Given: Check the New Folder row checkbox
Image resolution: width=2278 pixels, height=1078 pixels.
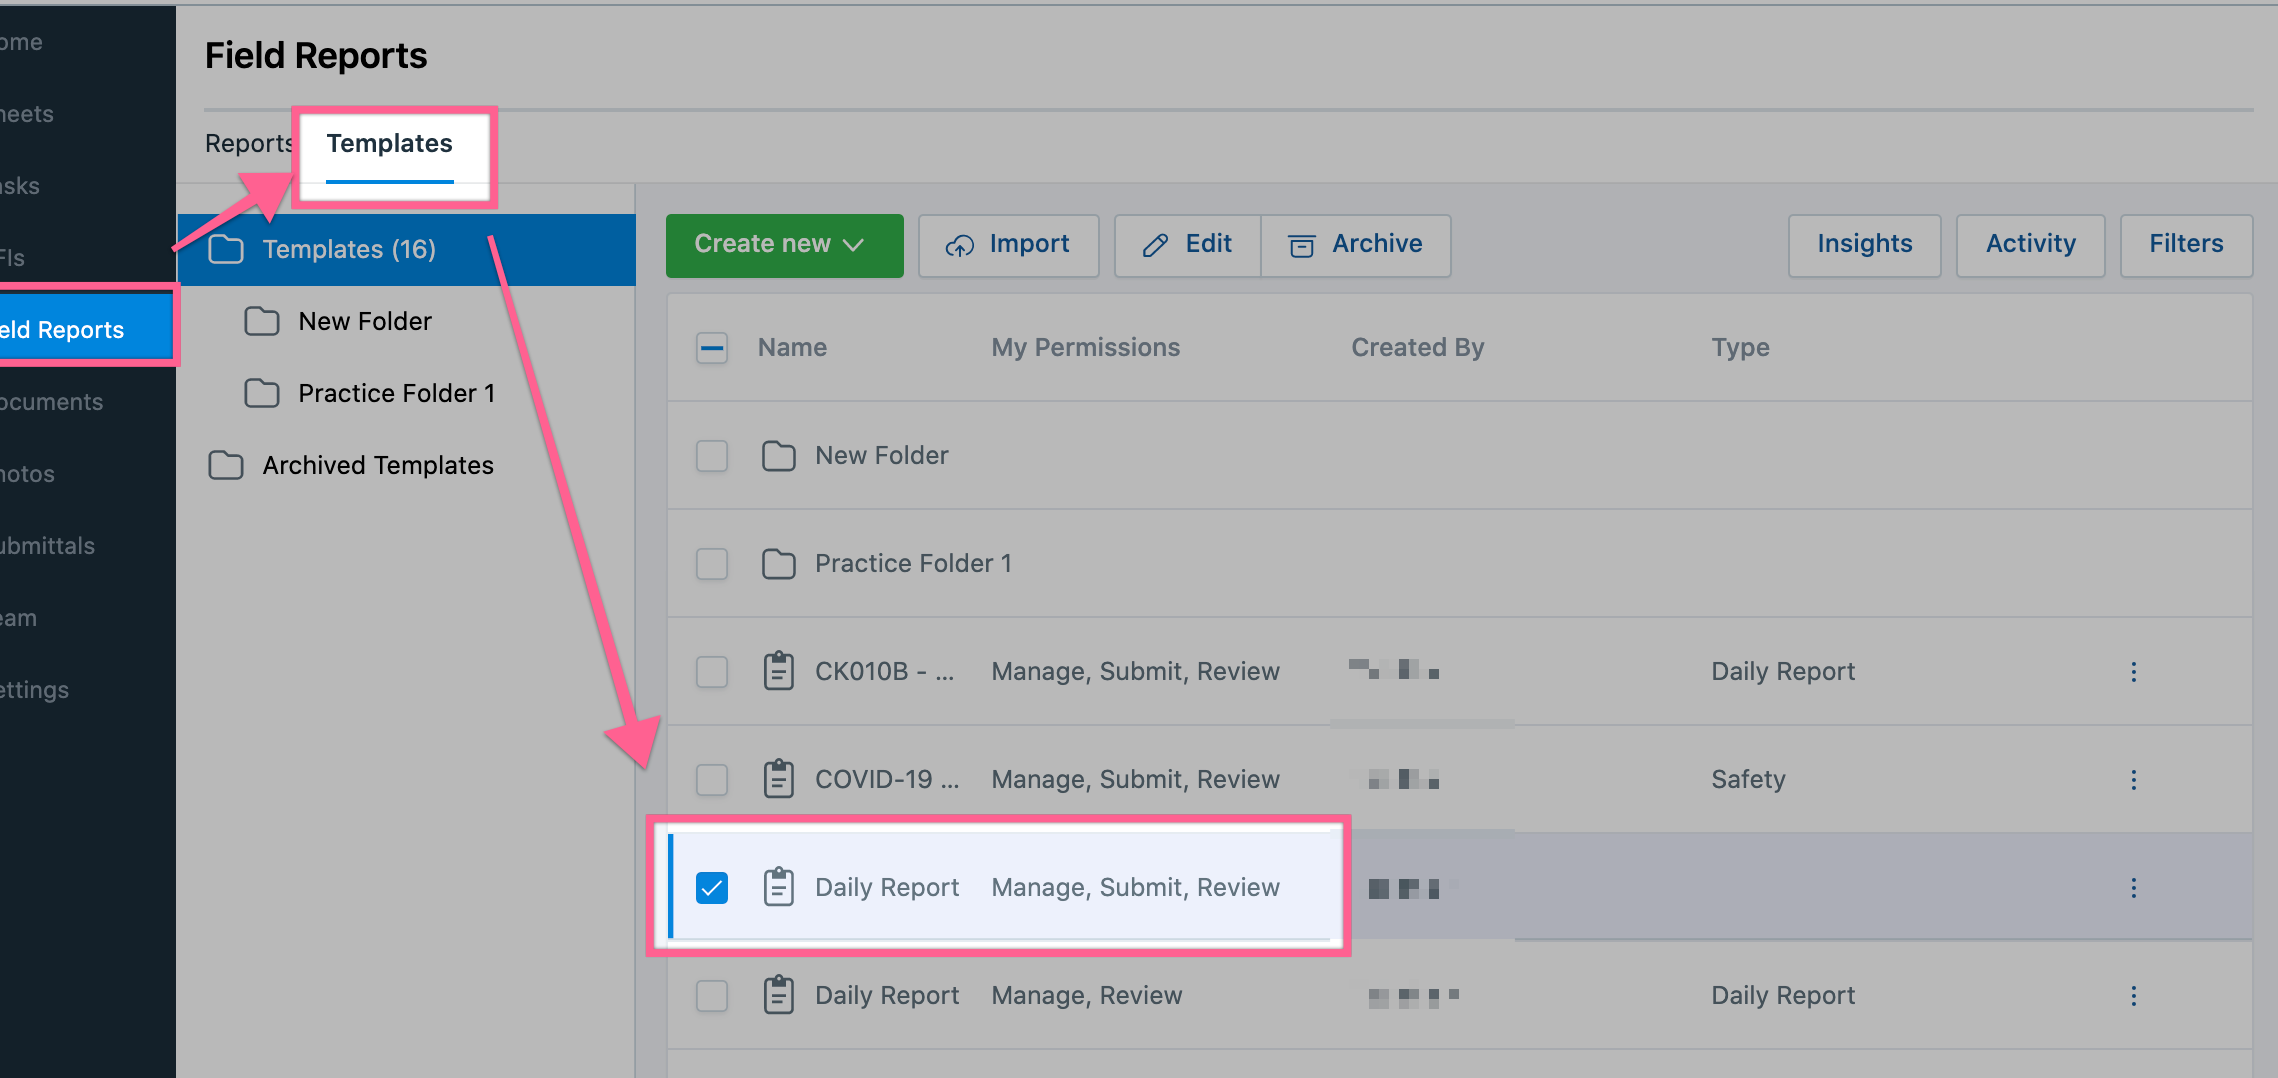Looking at the screenshot, I should pyautogui.click(x=711, y=456).
